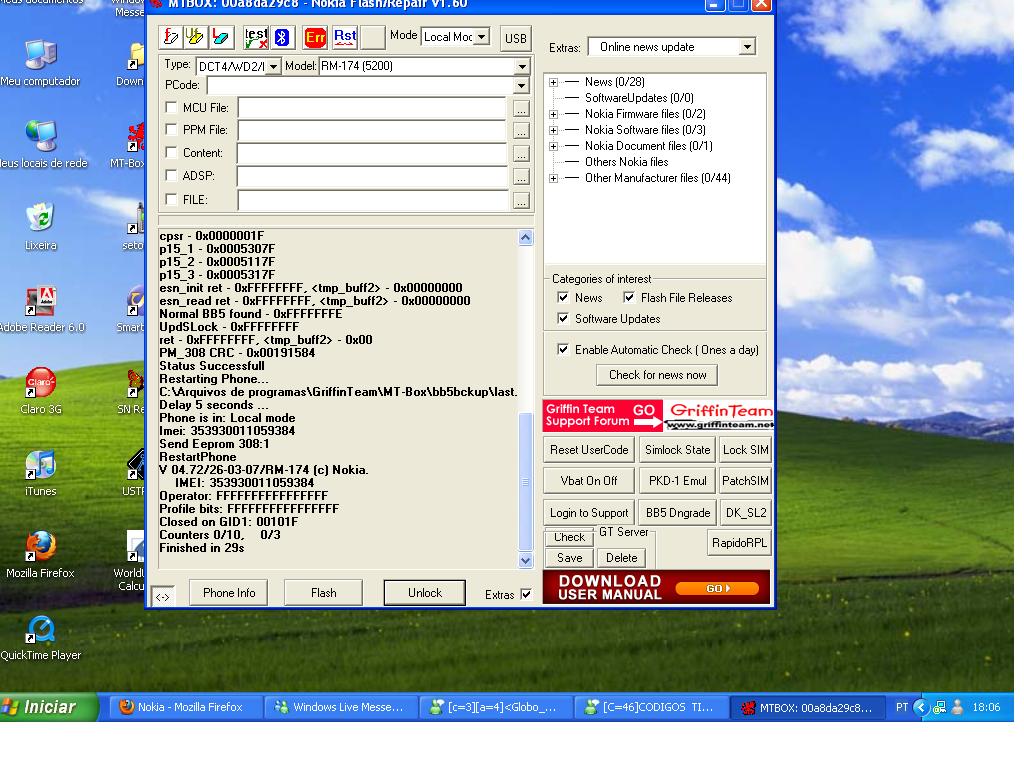Click the Bluetooth toolbar icon
Screen dimensions: 1024x768
(x=282, y=37)
